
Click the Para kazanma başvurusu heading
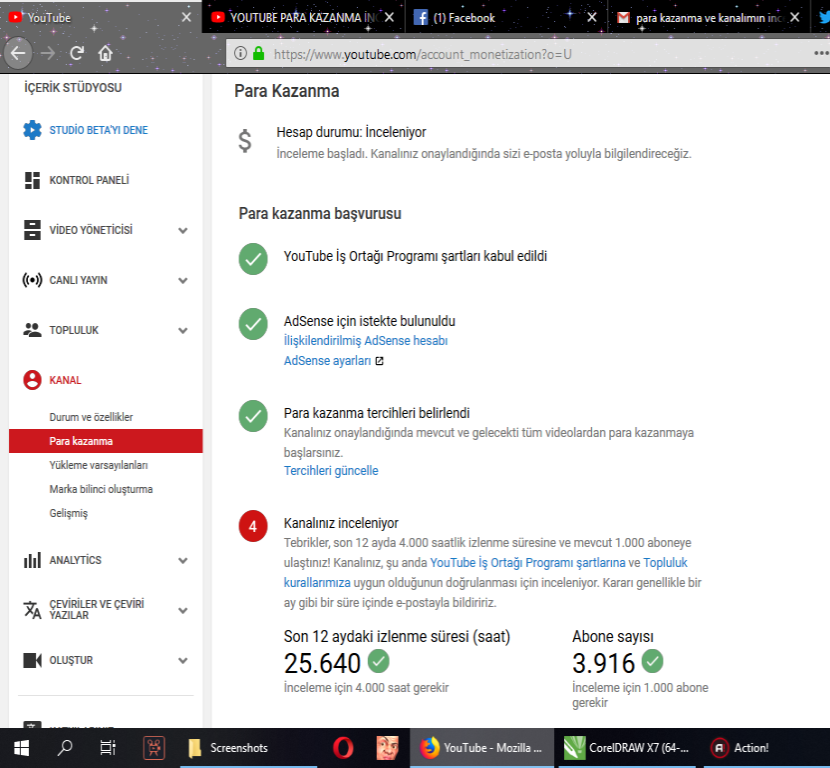(x=320, y=214)
